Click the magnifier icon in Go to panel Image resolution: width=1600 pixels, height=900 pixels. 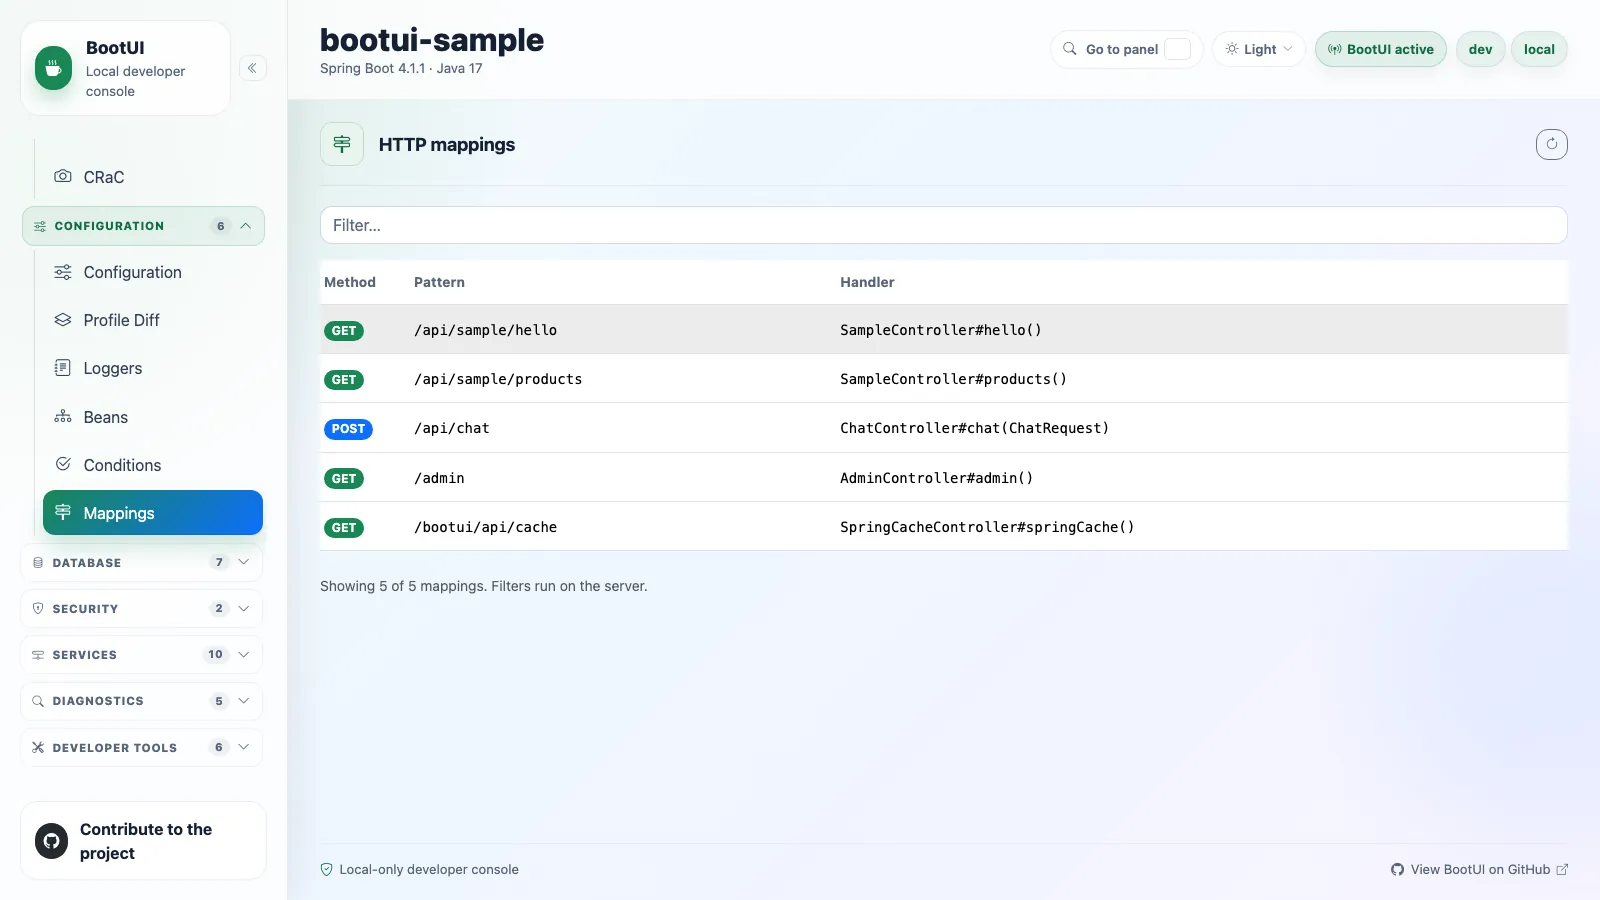pyautogui.click(x=1069, y=49)
